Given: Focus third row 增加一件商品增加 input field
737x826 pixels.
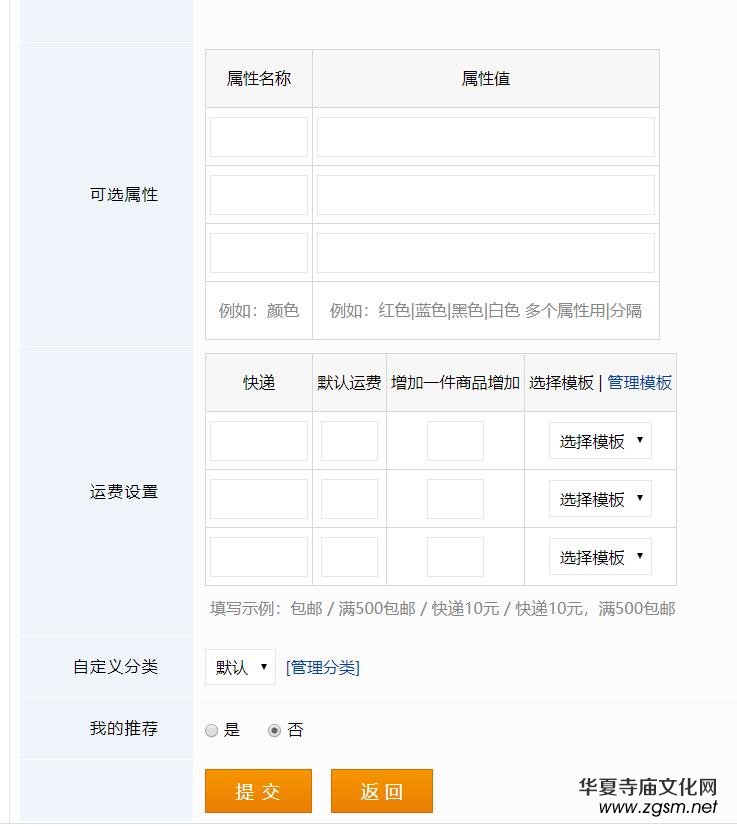Looking at the screenshot, I should (x=455, y=557).
